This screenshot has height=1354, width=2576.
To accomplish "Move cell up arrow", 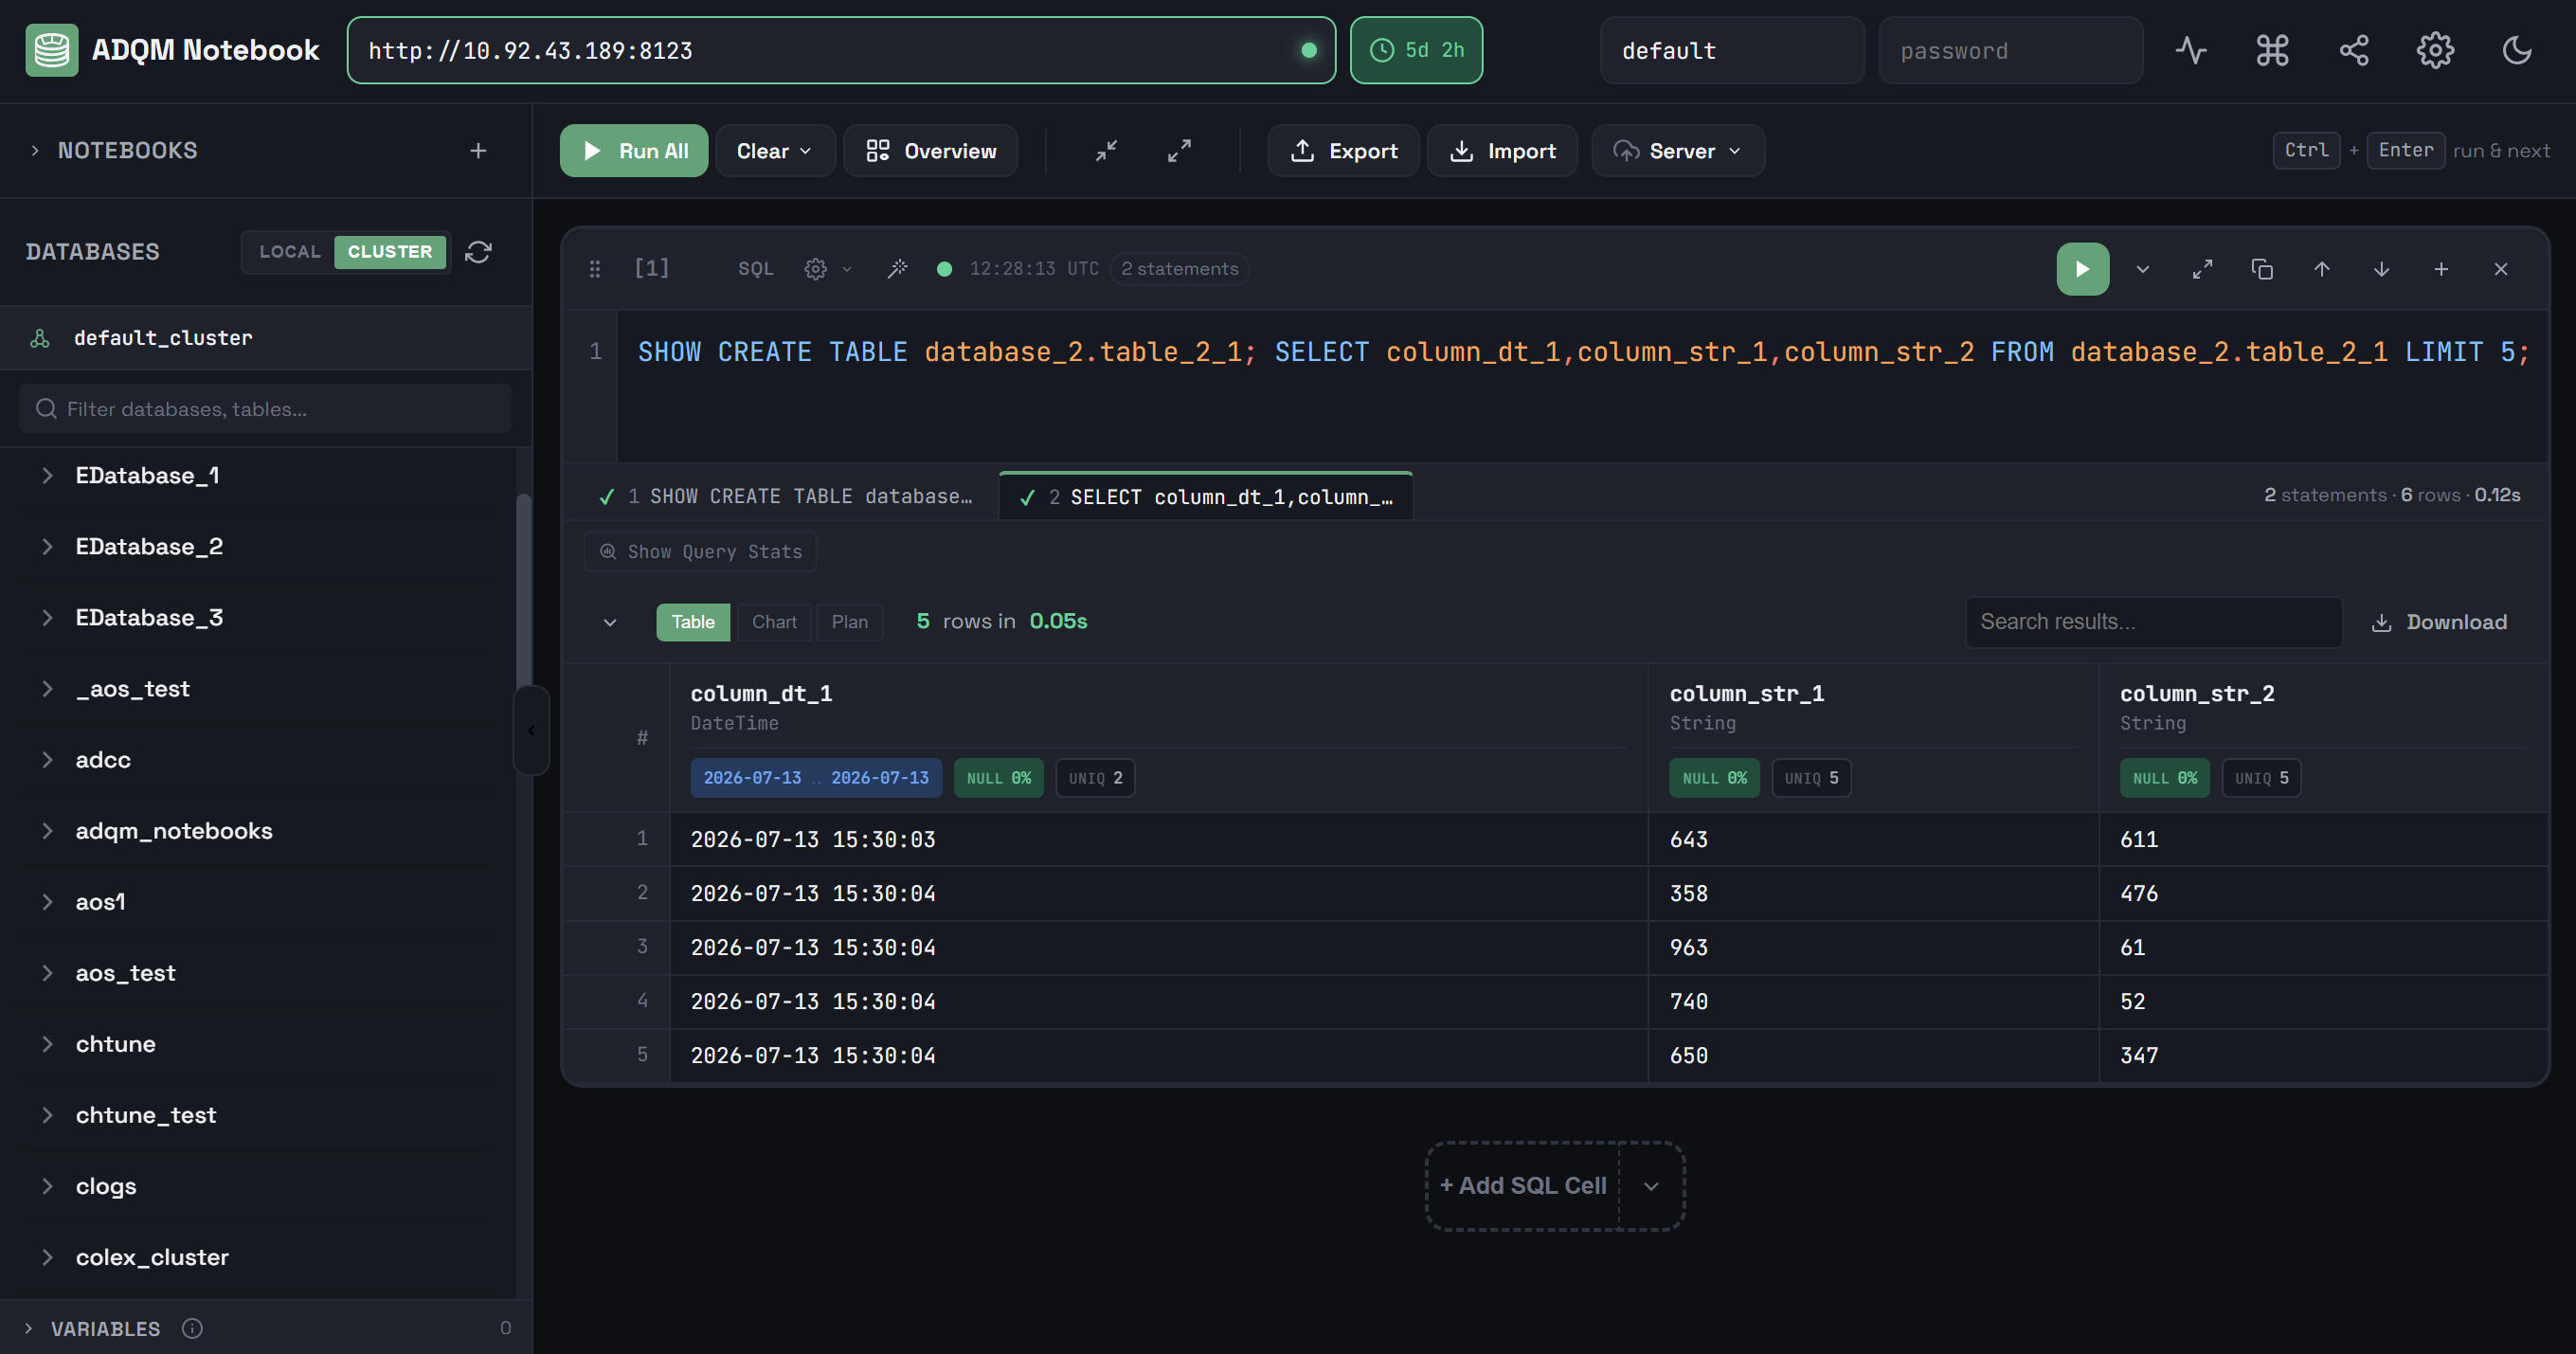I will click(2321, 269).
